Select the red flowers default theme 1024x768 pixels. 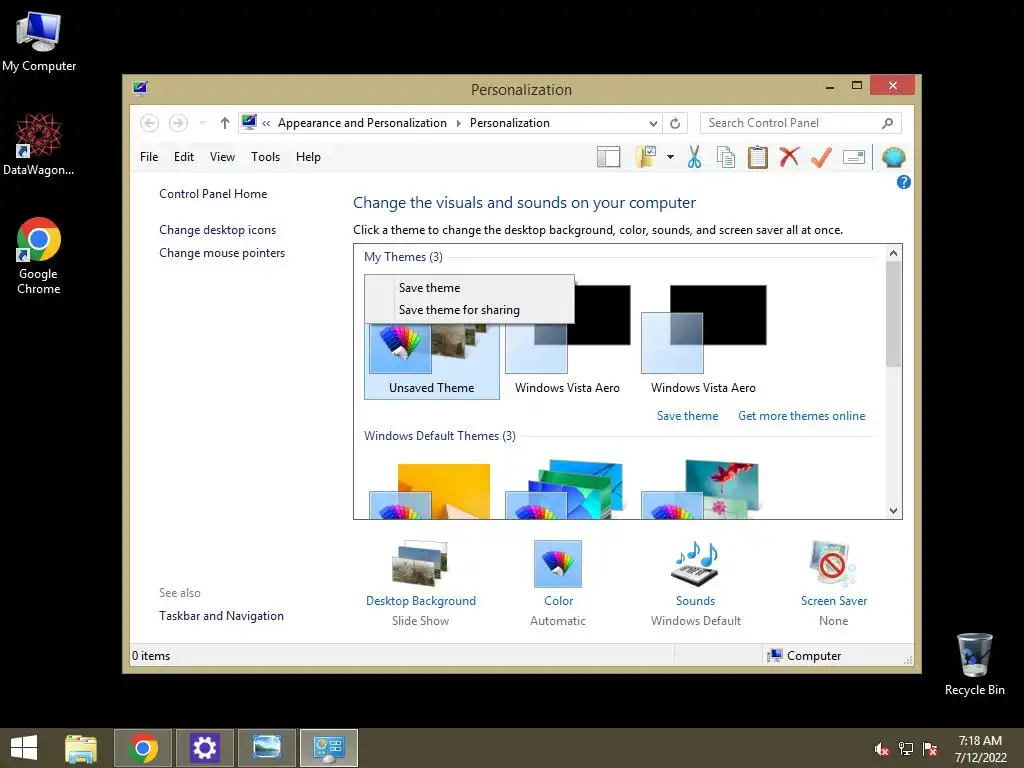[701, 490]
